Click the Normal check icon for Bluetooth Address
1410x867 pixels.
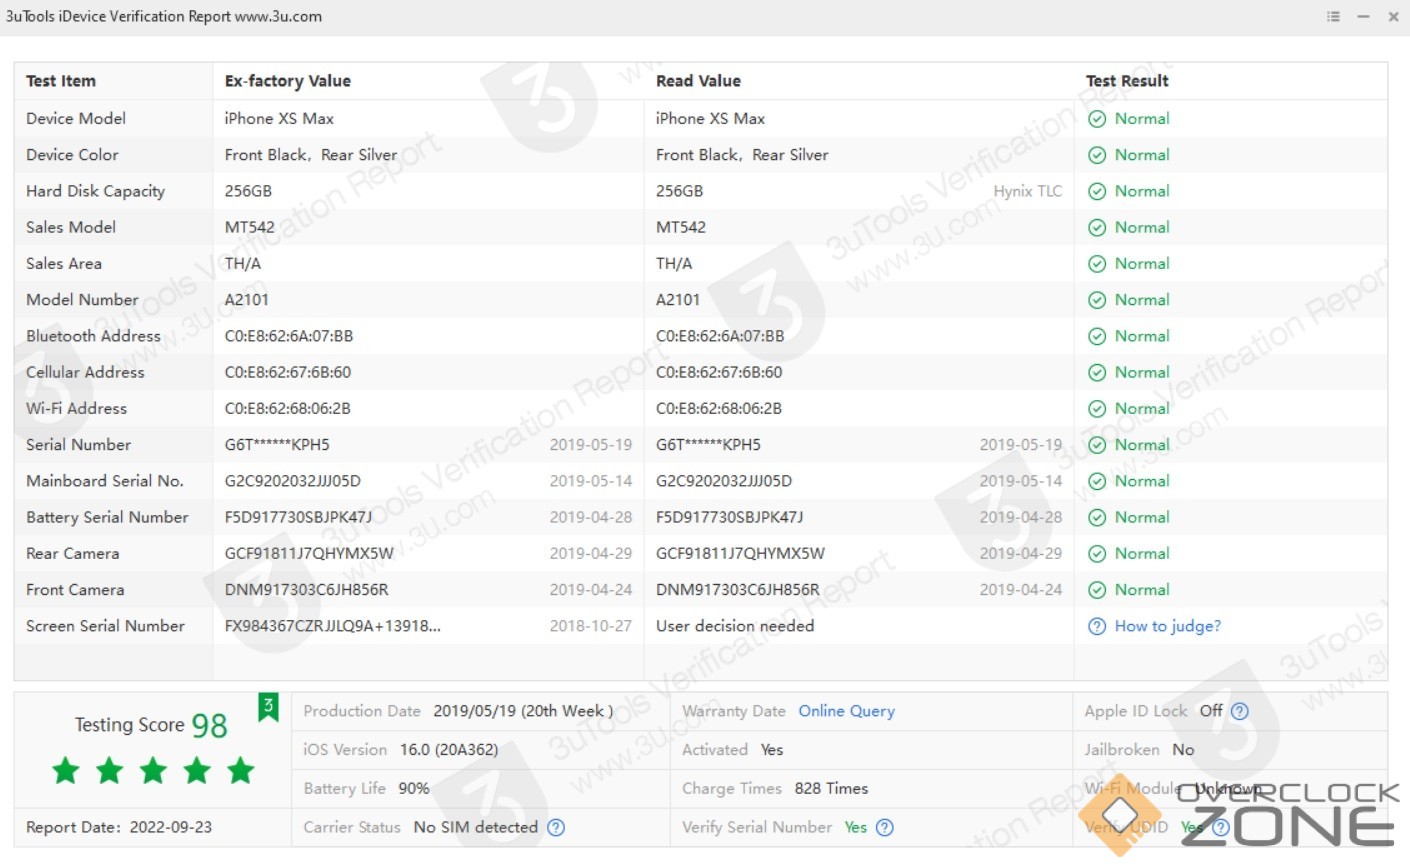click(1097, 336)
